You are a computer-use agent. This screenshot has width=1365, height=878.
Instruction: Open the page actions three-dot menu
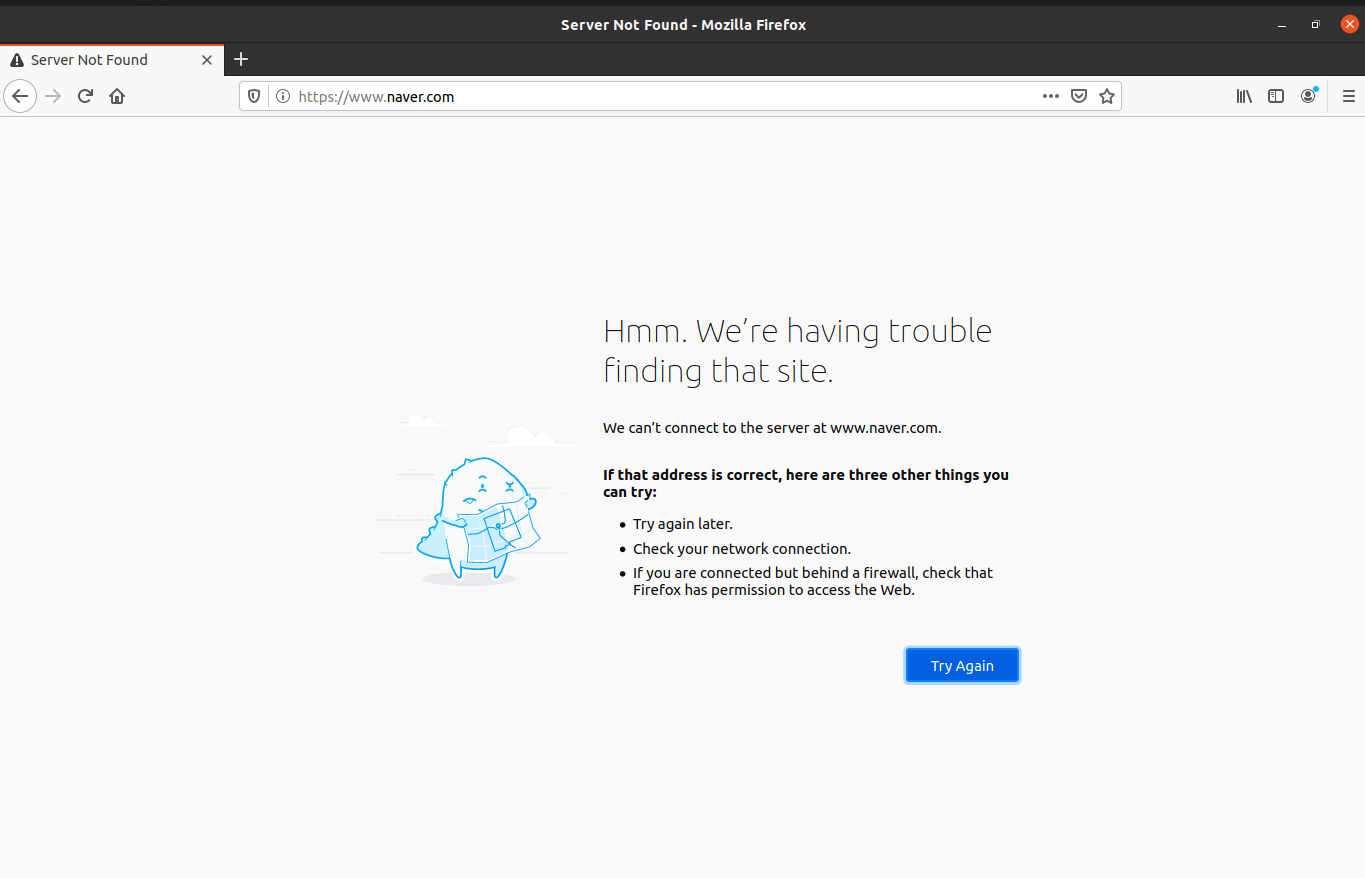tap(1050, 96)
